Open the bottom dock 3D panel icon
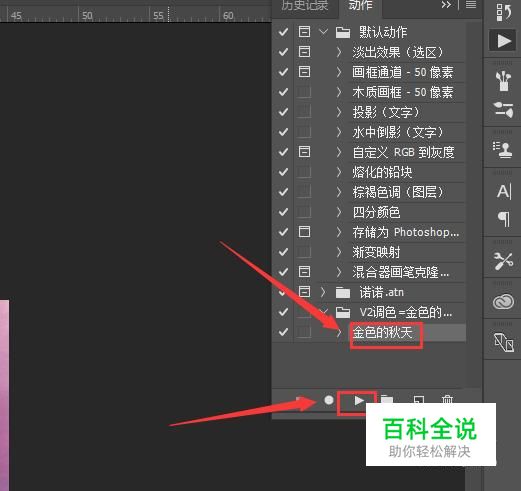This screenshot has width=521, height=491. pyautogui.click(x=503, y=342)
